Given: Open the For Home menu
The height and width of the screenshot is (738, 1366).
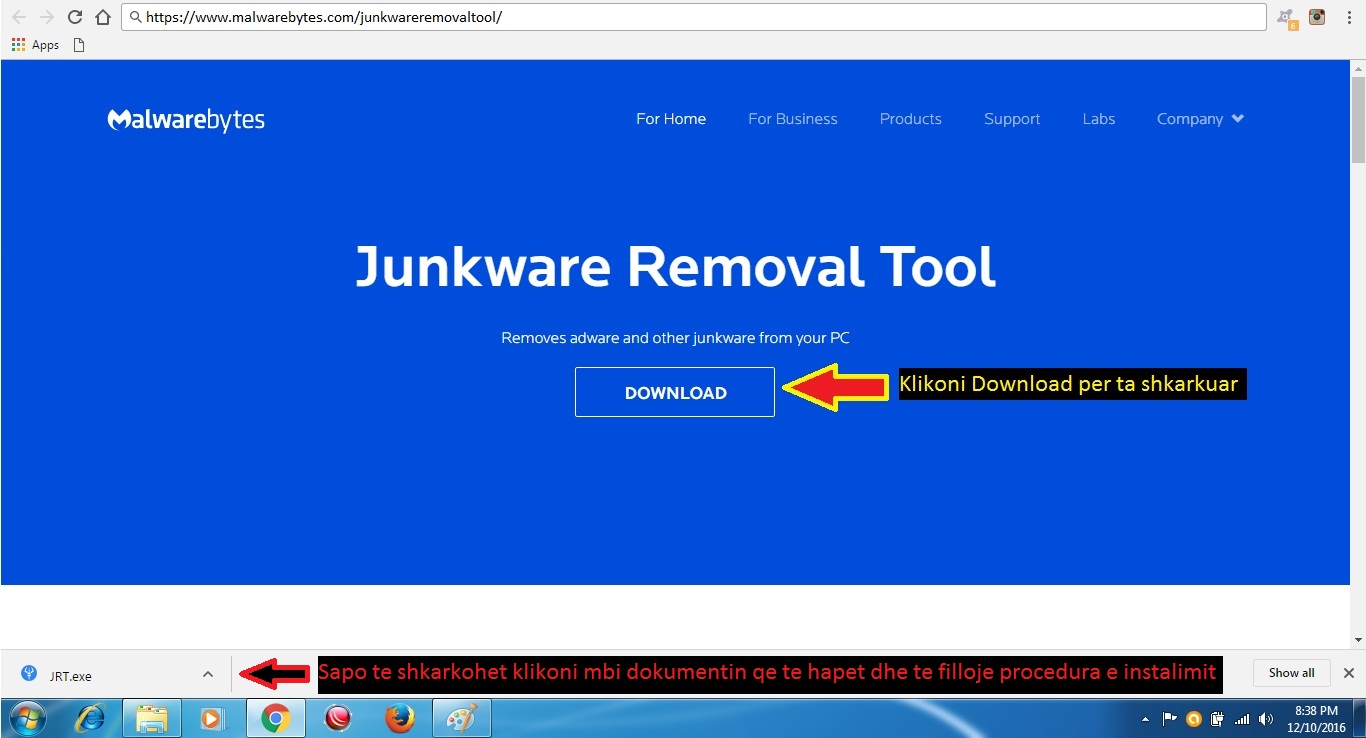Looking at the screenshot, I should coord(671,119).
